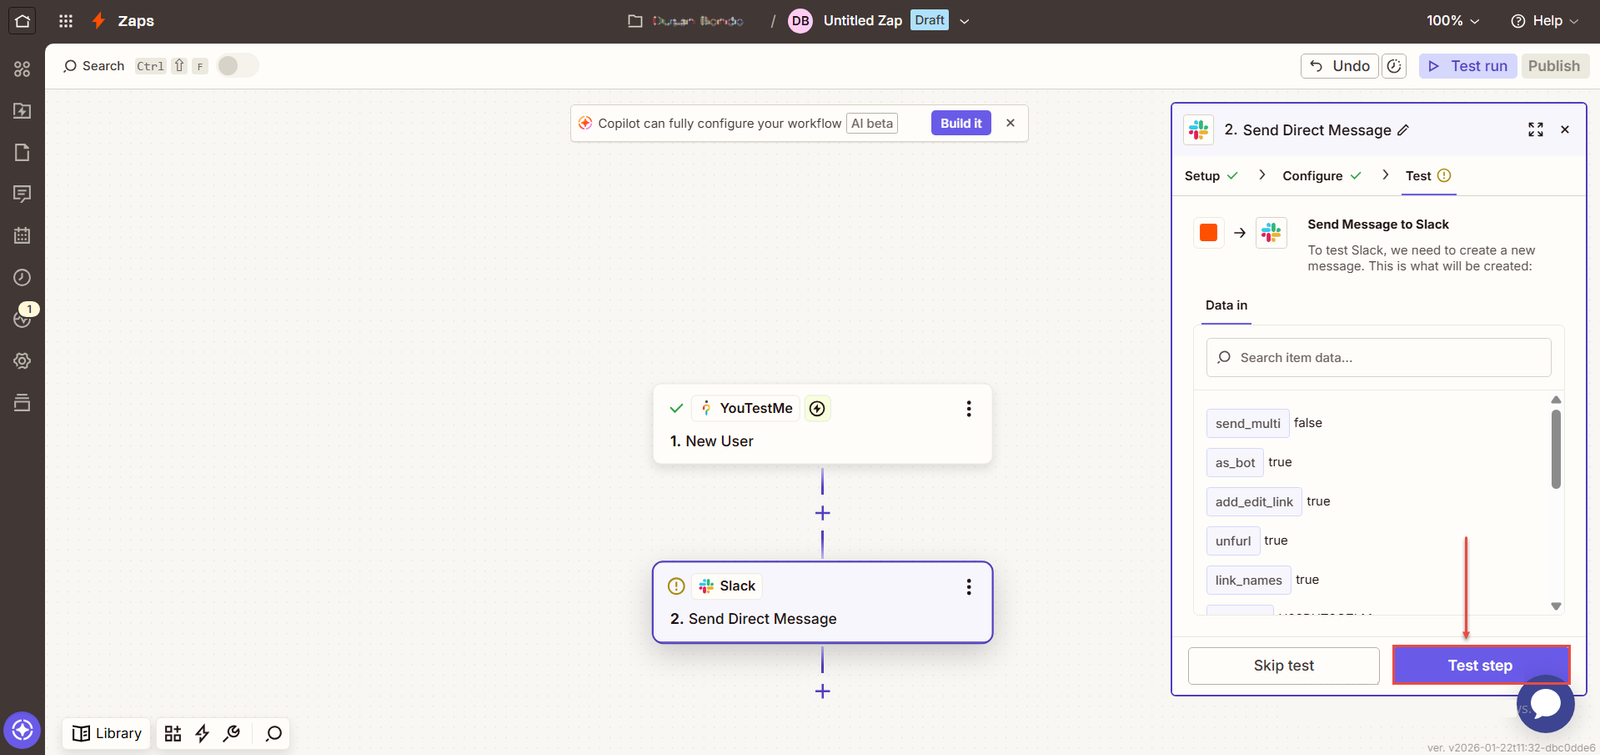Viewport: 1600px width, 755px height.
Task: Focus the Search item data field
Action: [1378, 358]
